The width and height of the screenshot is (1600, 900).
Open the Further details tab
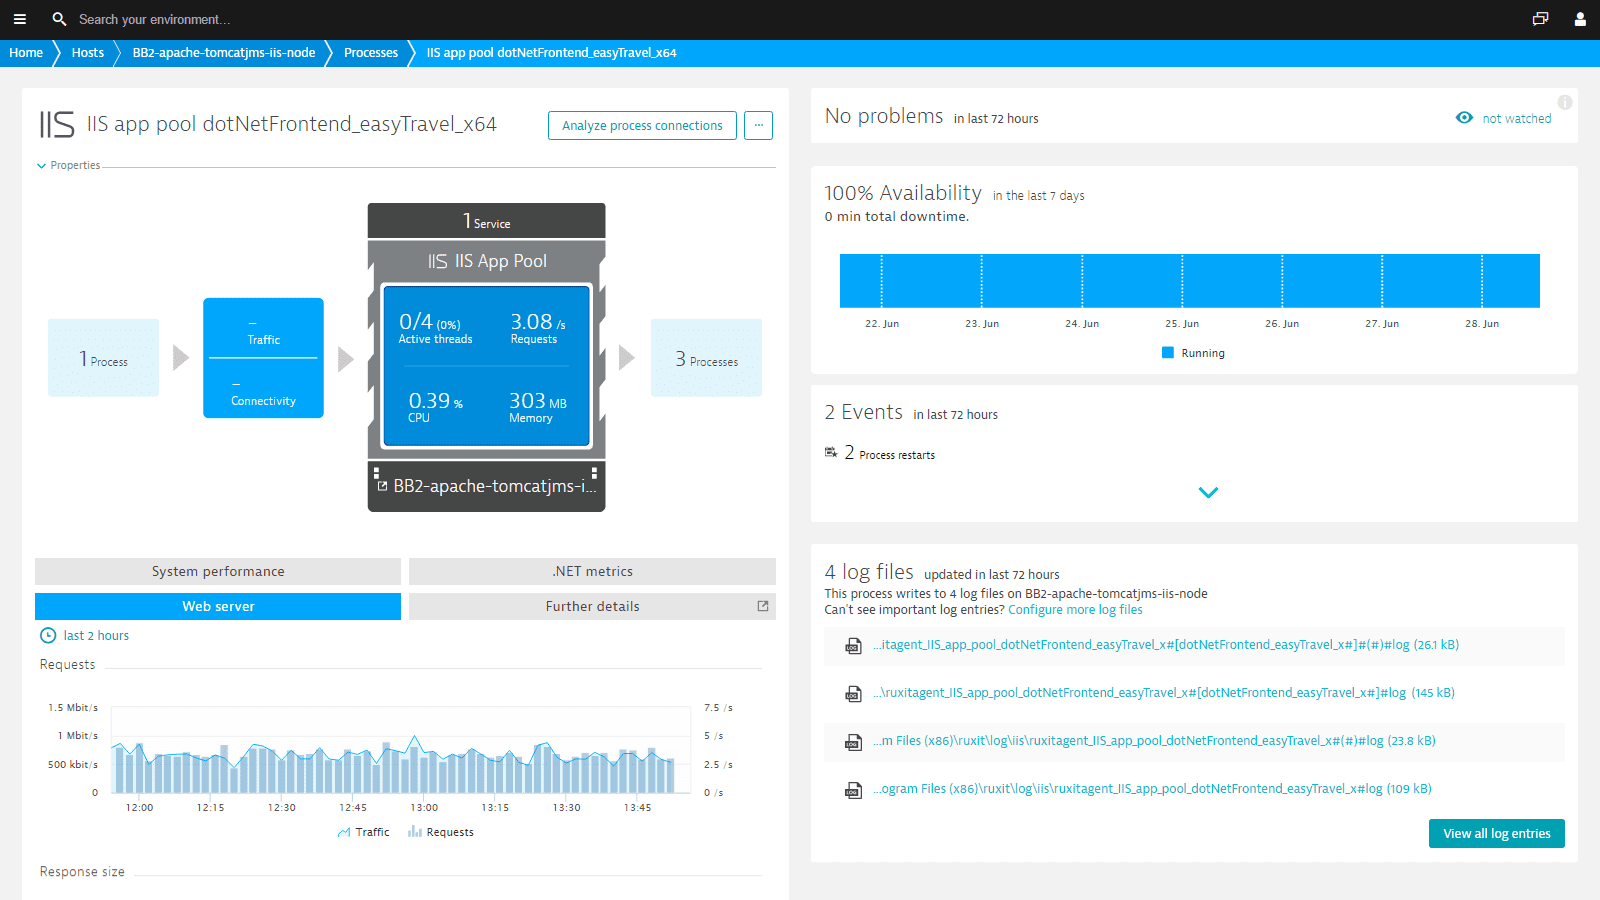click(592, 606)
